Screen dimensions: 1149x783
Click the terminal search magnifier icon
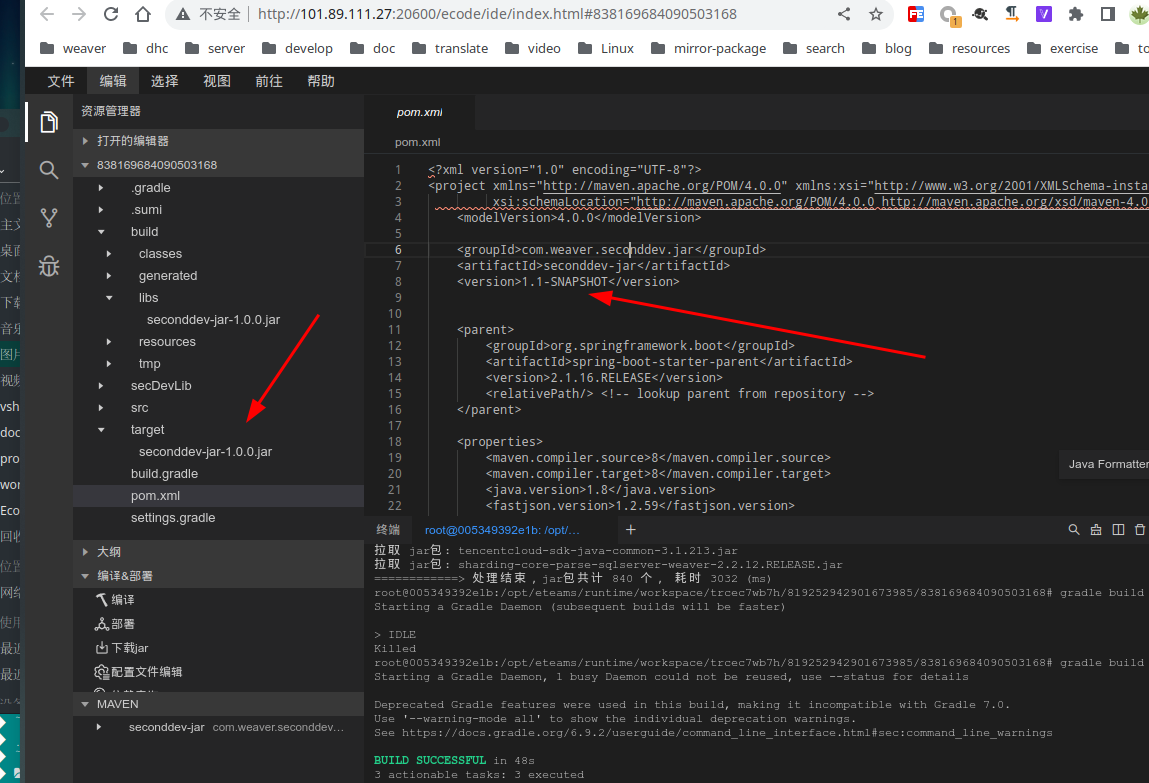(x=1074, y=530)
